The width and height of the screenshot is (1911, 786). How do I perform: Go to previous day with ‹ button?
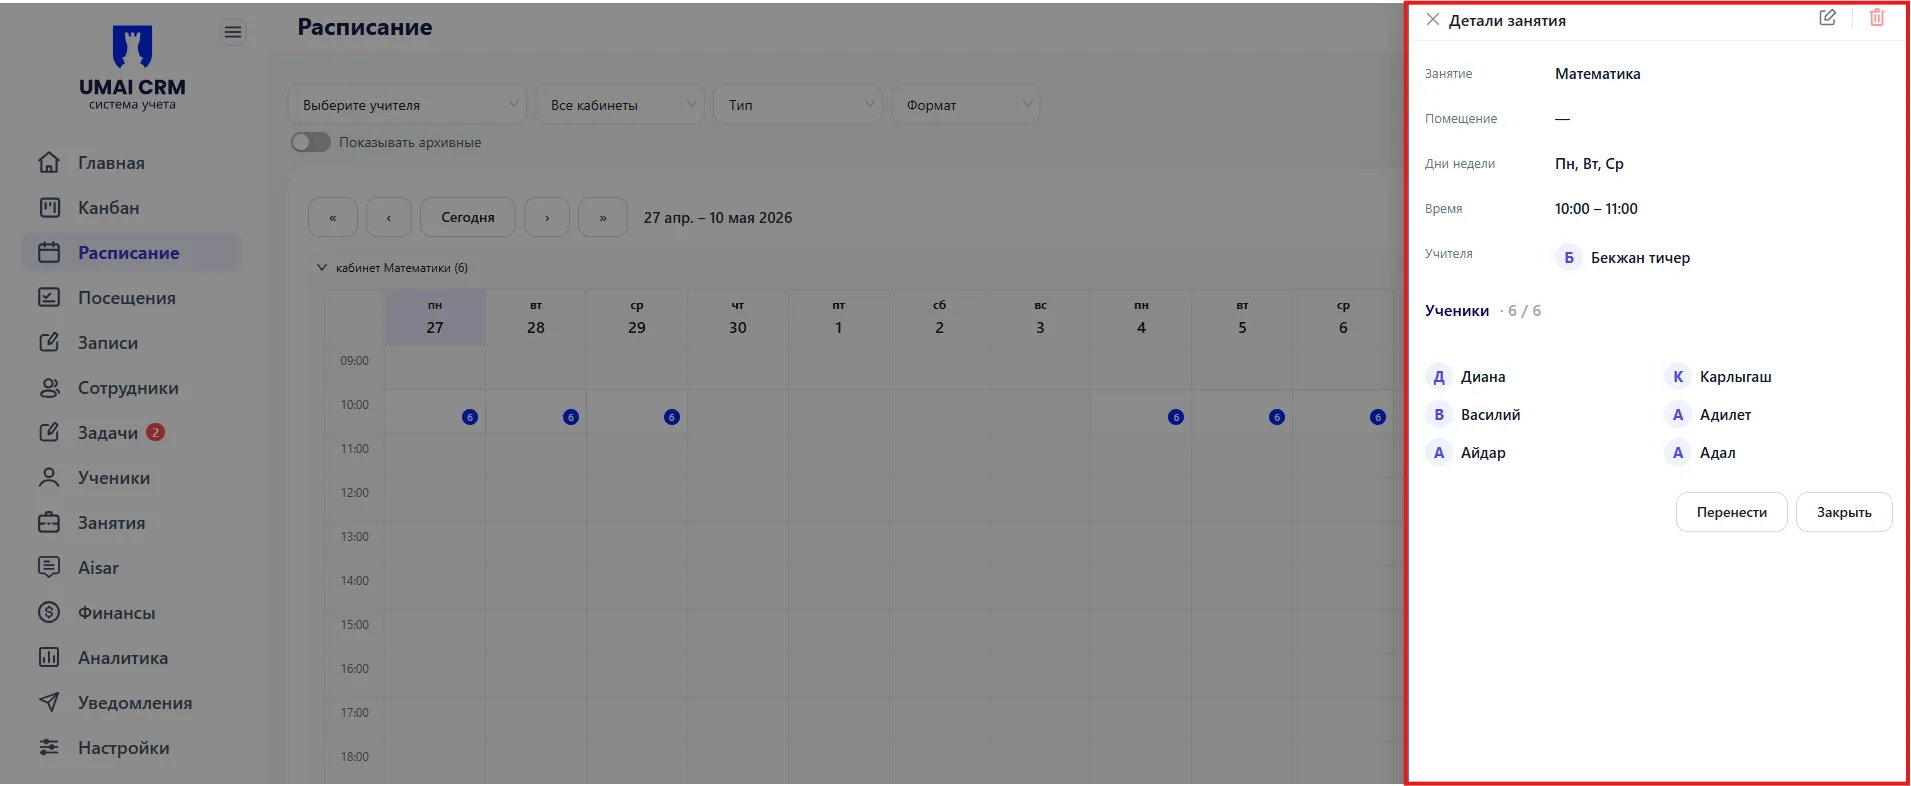[x=389, y=217]
